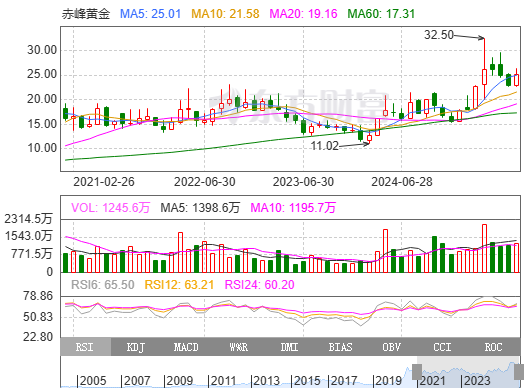The width and height of the screenshot is (525, 392).
Task: Click the tallest red volume bar
Action: pos(484,248)
